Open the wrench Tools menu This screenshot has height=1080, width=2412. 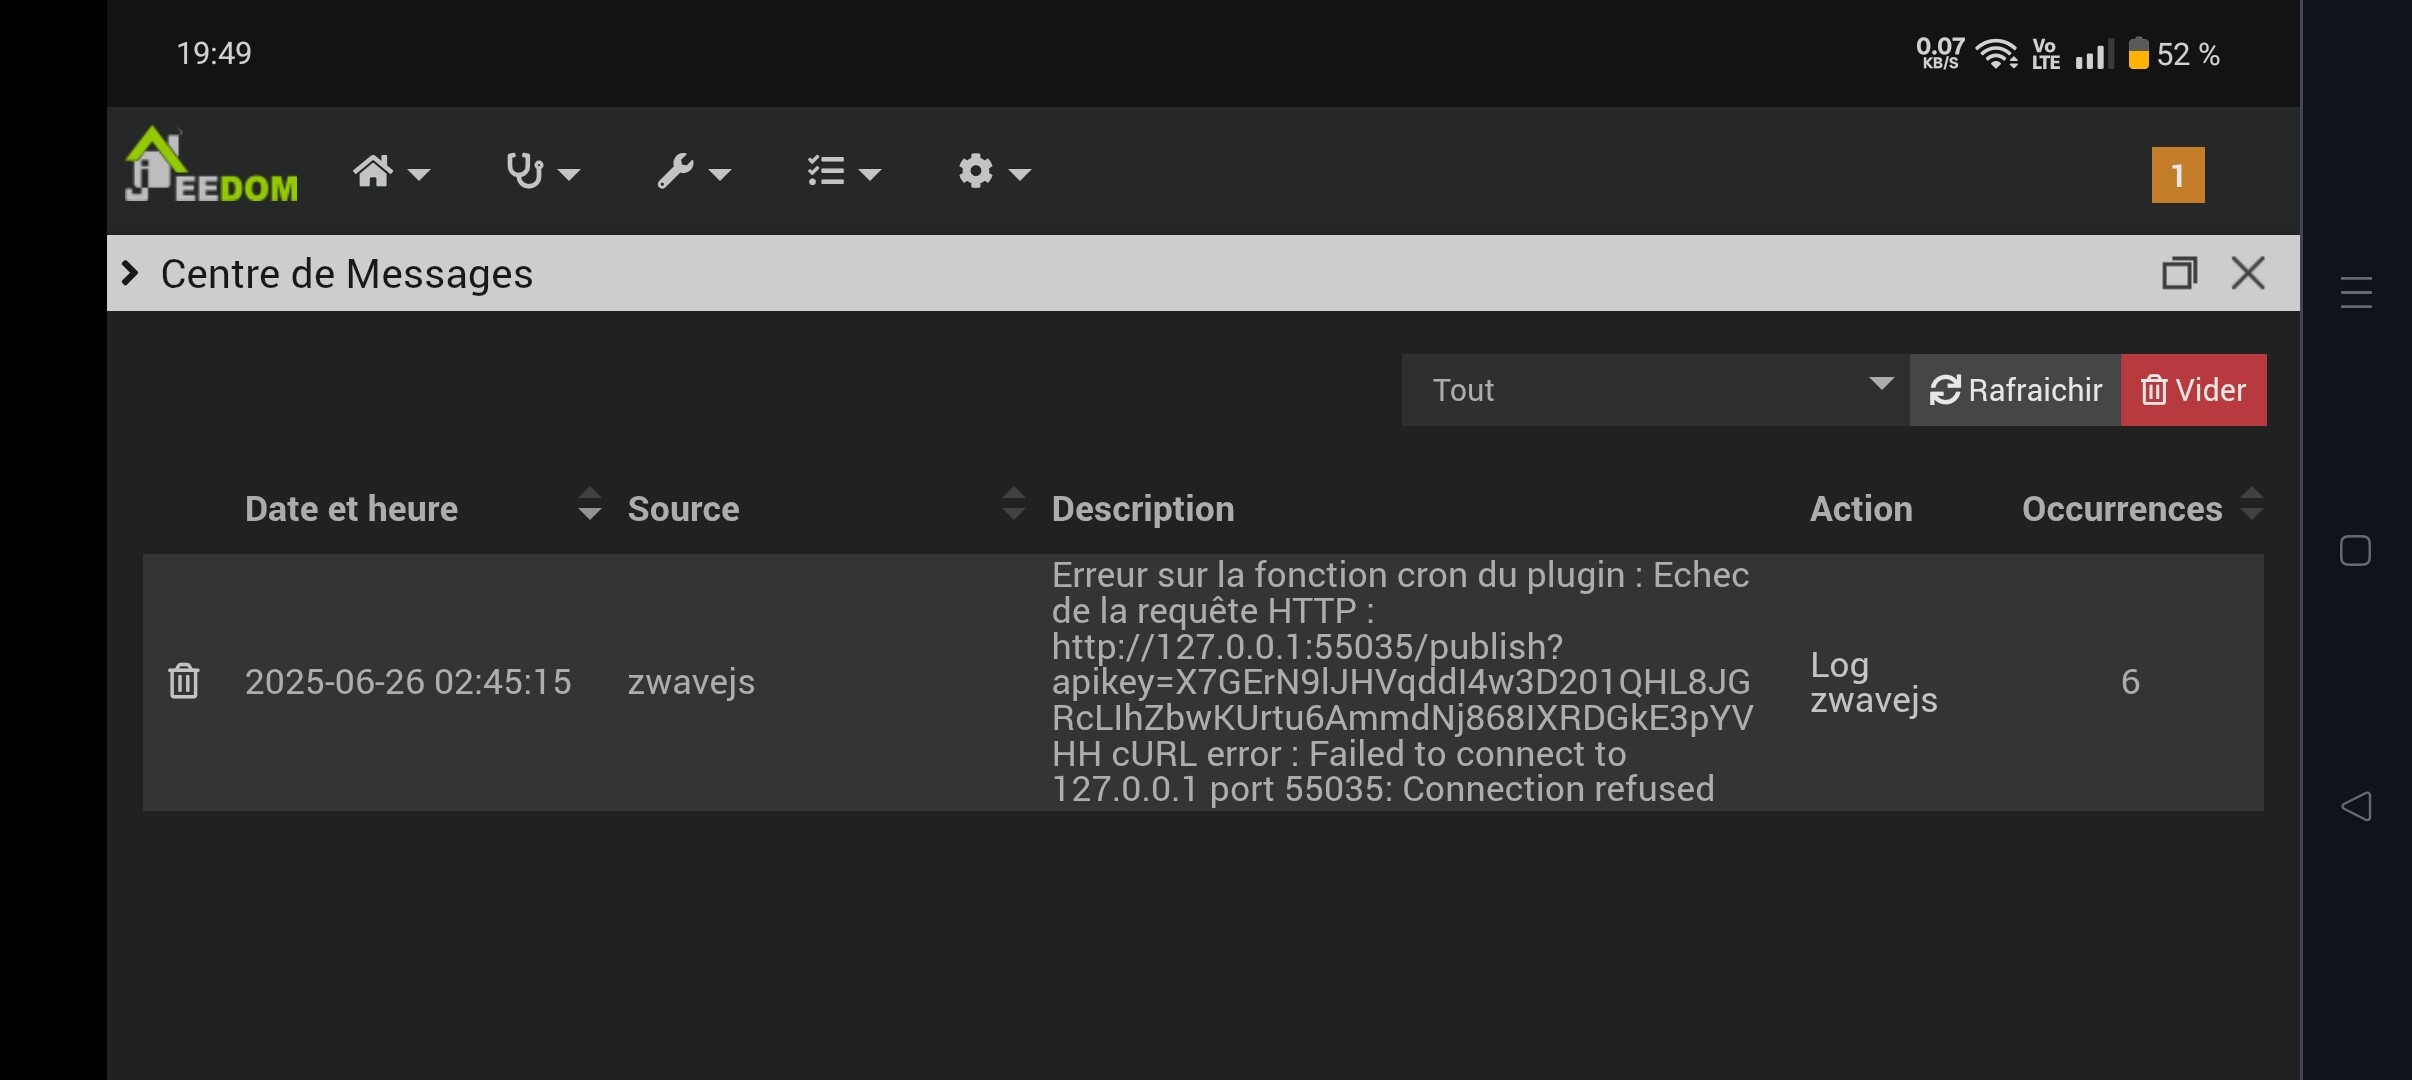click(x=693, y=172)
